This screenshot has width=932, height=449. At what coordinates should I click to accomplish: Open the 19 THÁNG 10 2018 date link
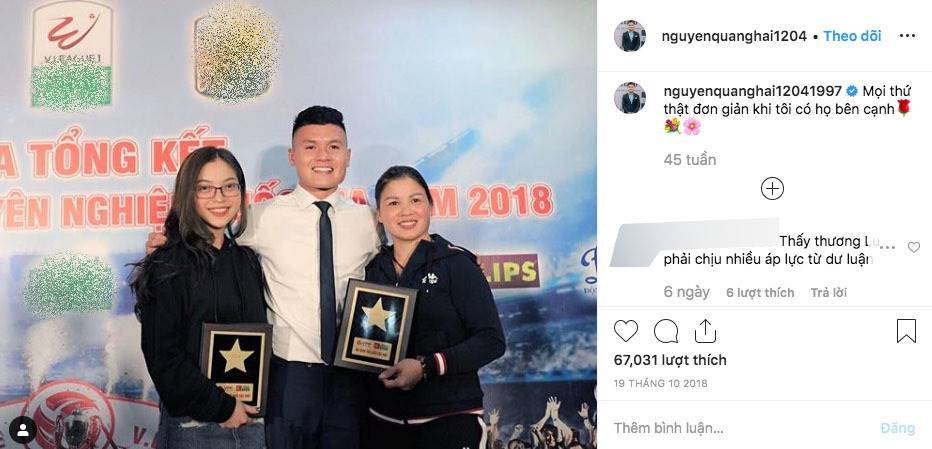coord(660,384)
